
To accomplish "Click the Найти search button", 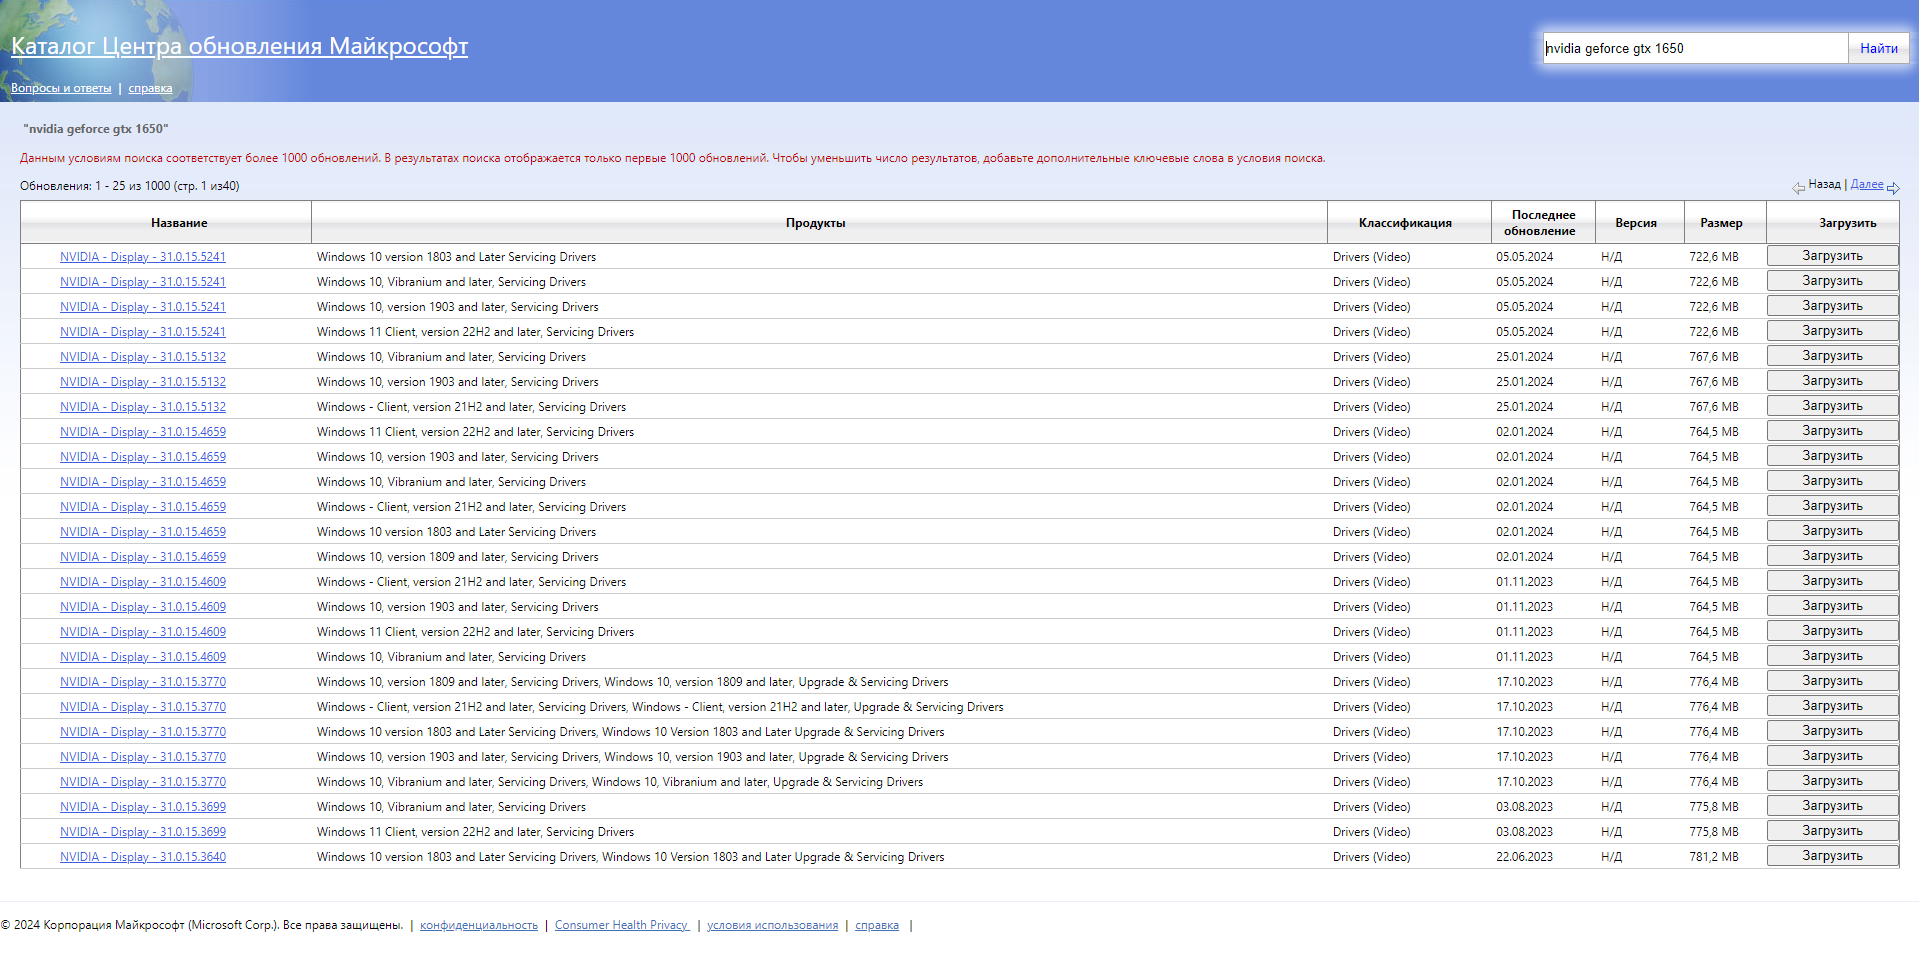I will pos(1878,48).
